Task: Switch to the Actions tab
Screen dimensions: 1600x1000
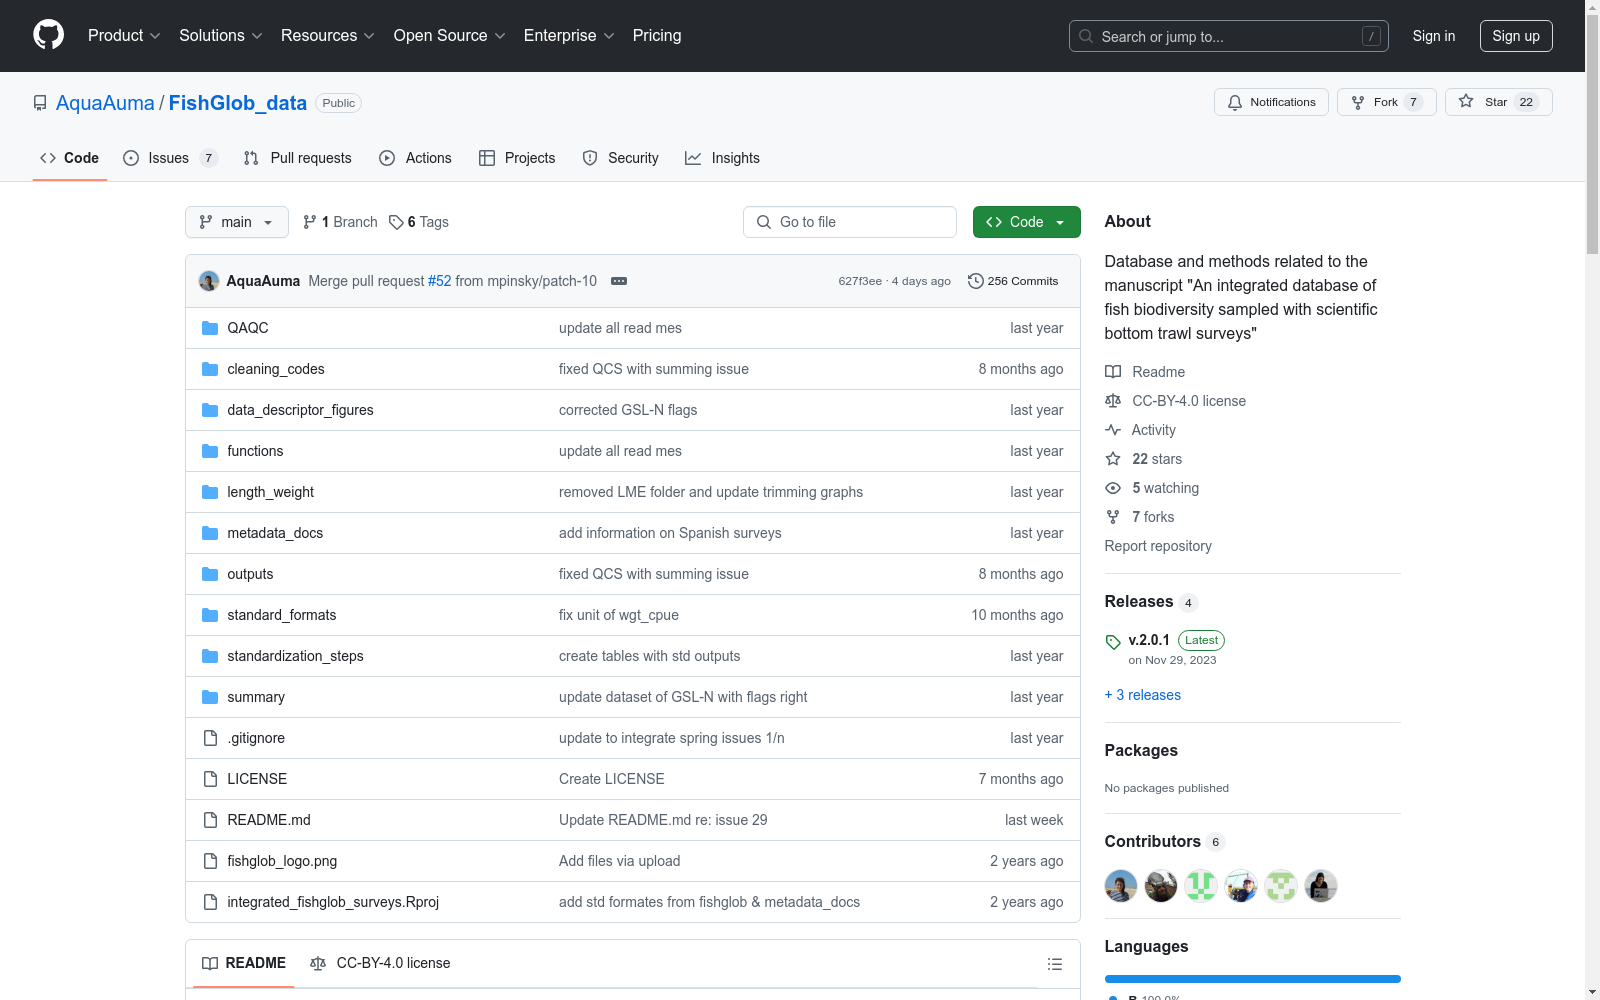Action: coord(416,158)
